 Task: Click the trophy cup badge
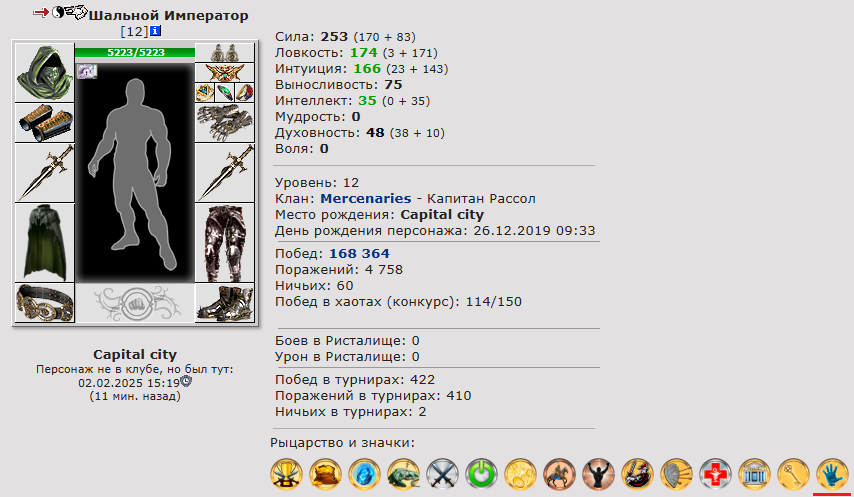pos(286,474)
